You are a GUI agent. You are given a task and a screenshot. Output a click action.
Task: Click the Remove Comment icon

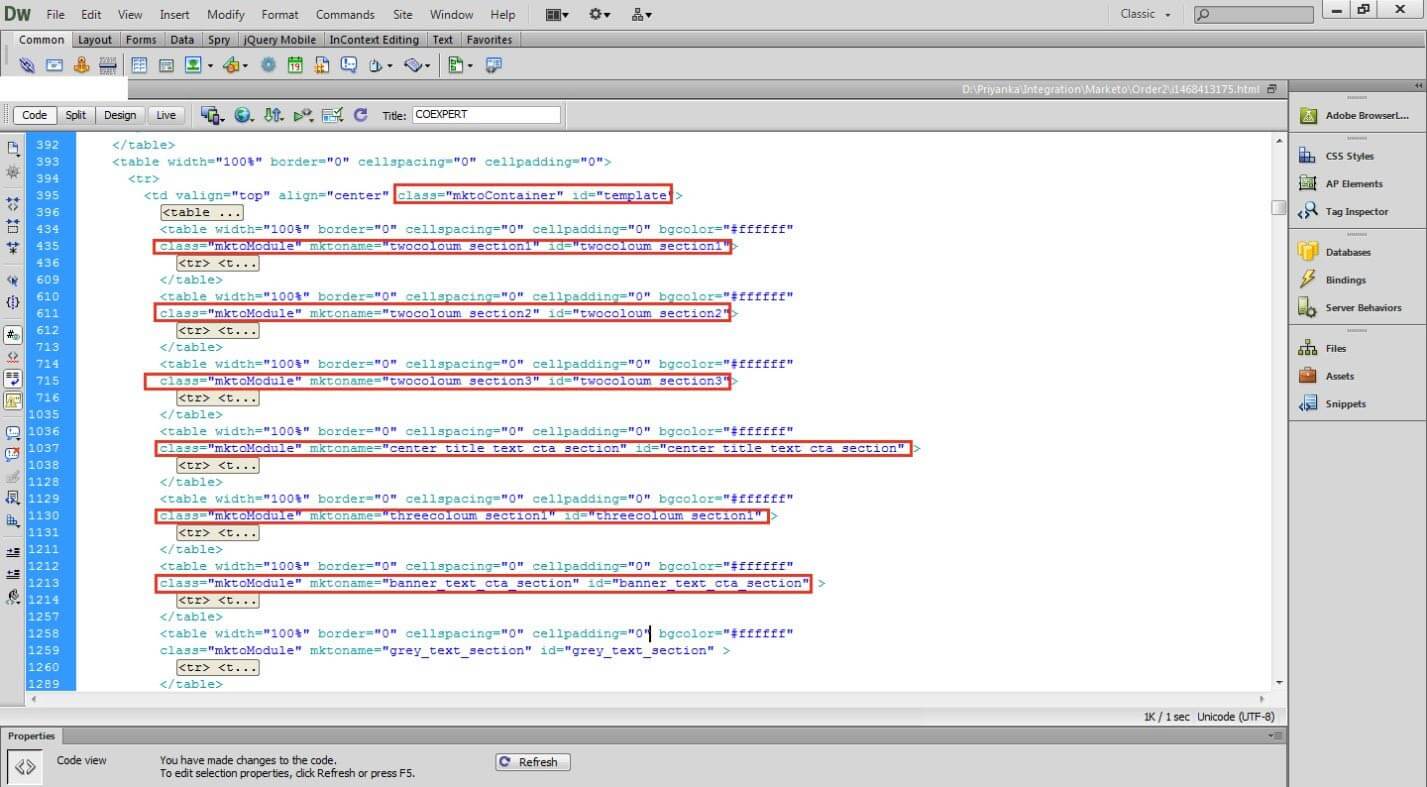coord(13,455)
